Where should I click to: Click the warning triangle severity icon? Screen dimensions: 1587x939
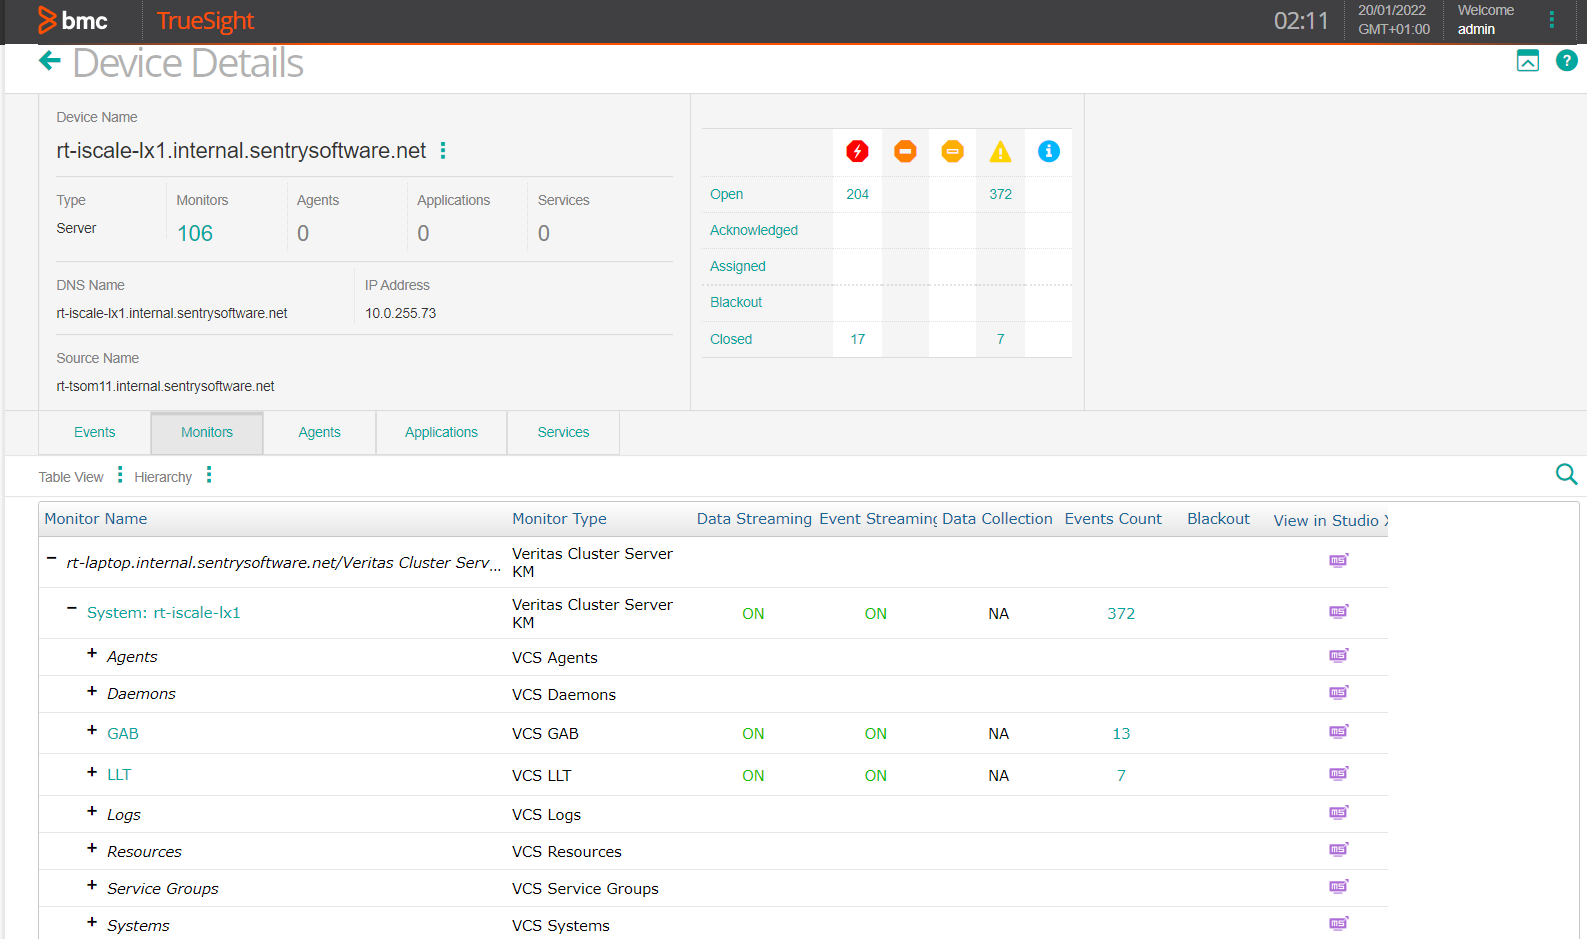[x=1000, y=151]
